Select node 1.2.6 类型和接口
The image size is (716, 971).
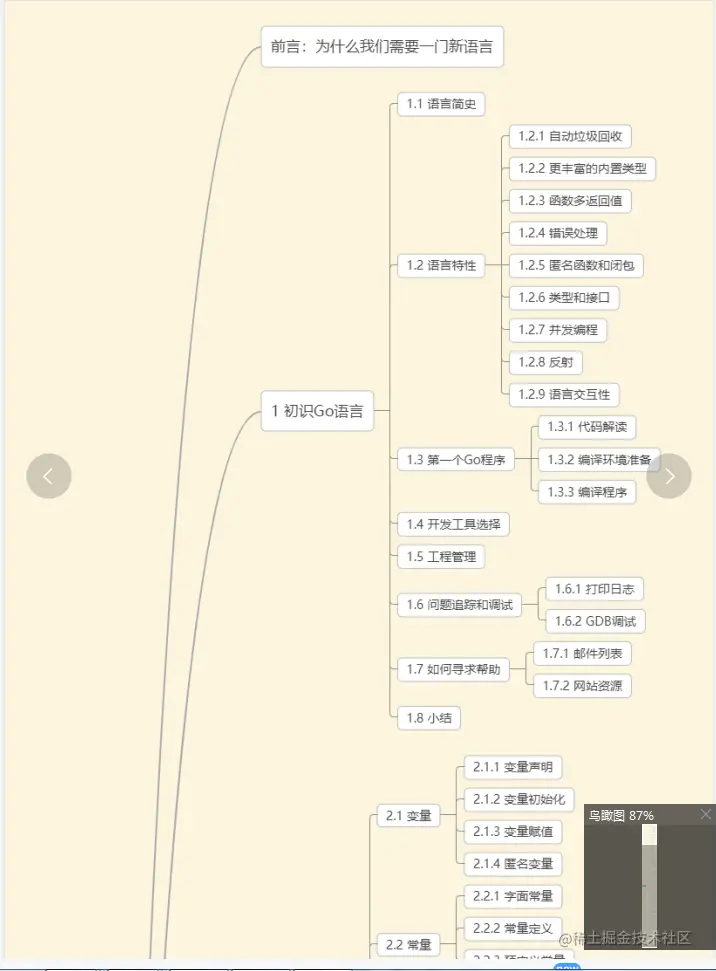pos(564,298)
